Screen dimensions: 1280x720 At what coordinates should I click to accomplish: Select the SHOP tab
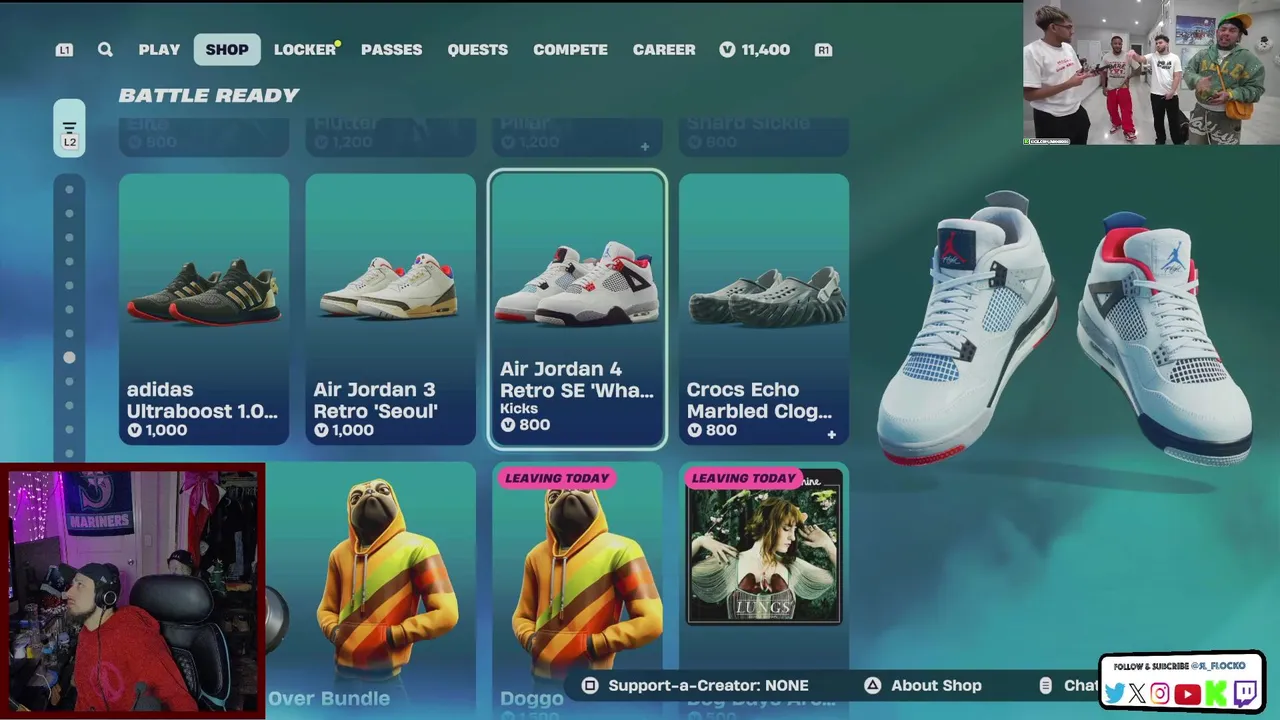[x=227, y=49]
